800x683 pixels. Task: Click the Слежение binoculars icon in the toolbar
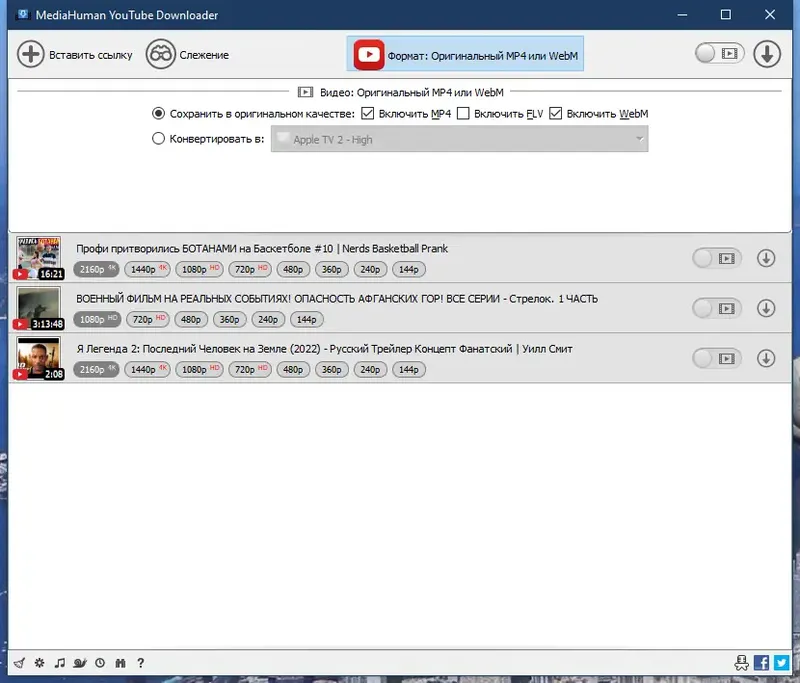[x=160, y=54]
